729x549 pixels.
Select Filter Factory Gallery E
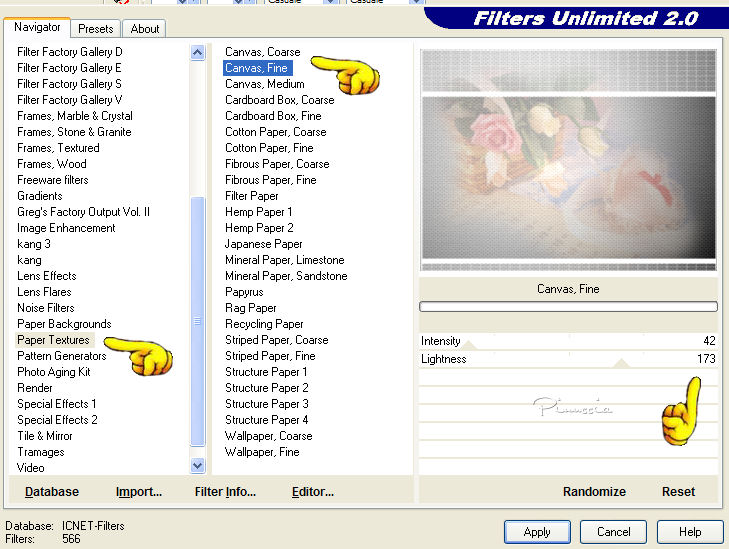click(x=69, y=68)
